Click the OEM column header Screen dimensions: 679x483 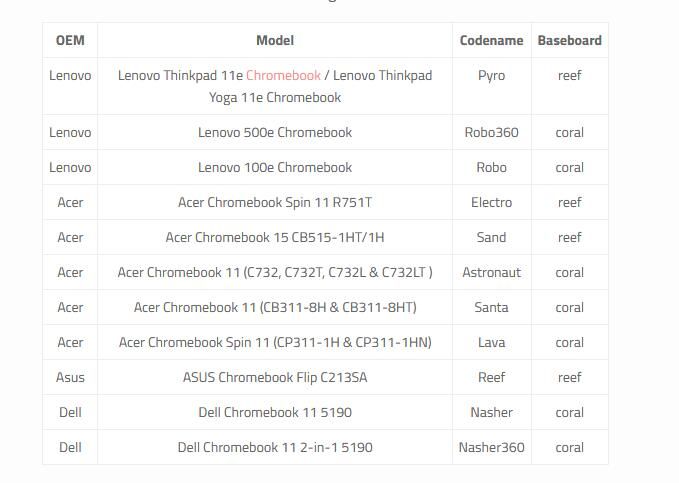70,41
